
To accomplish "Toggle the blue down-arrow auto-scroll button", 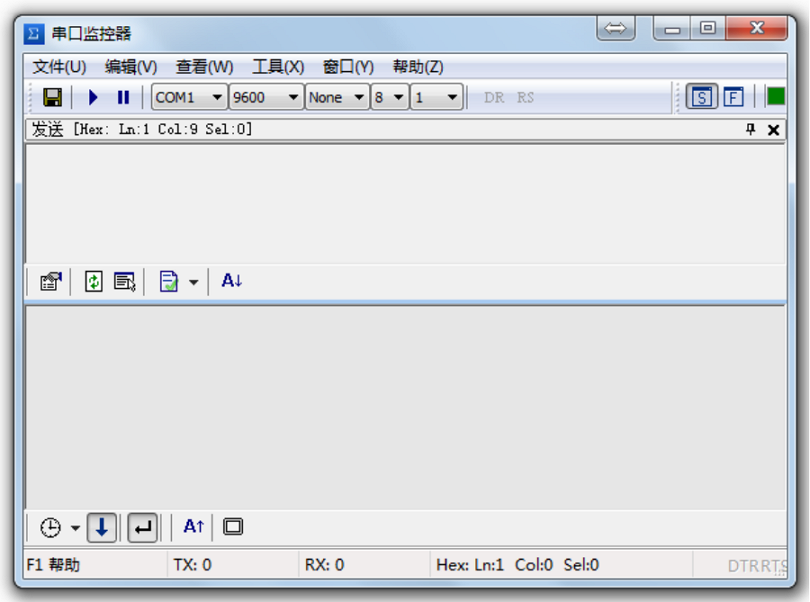I will (x=102, y=527).
